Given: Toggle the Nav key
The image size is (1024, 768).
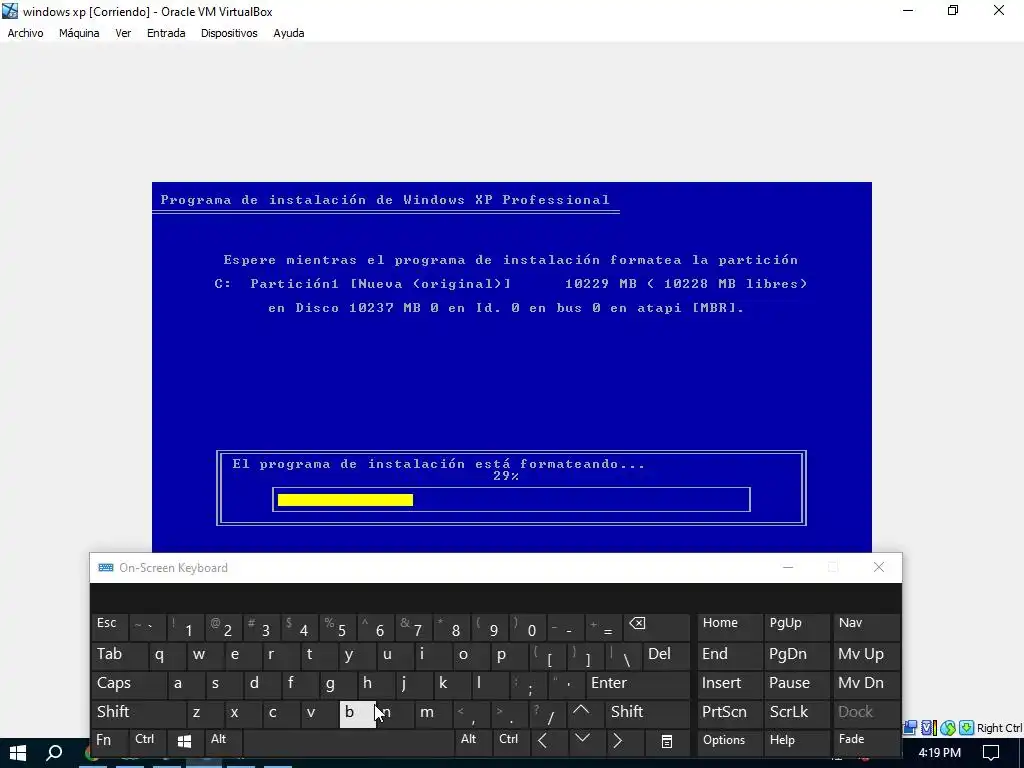Looking at the screenshot, I should pos(866,626).
